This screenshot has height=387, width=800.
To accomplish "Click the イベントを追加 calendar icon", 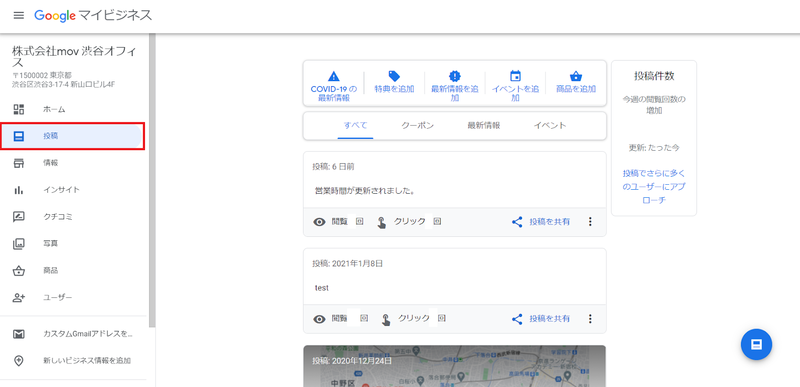I will click(x=515, y=76).
